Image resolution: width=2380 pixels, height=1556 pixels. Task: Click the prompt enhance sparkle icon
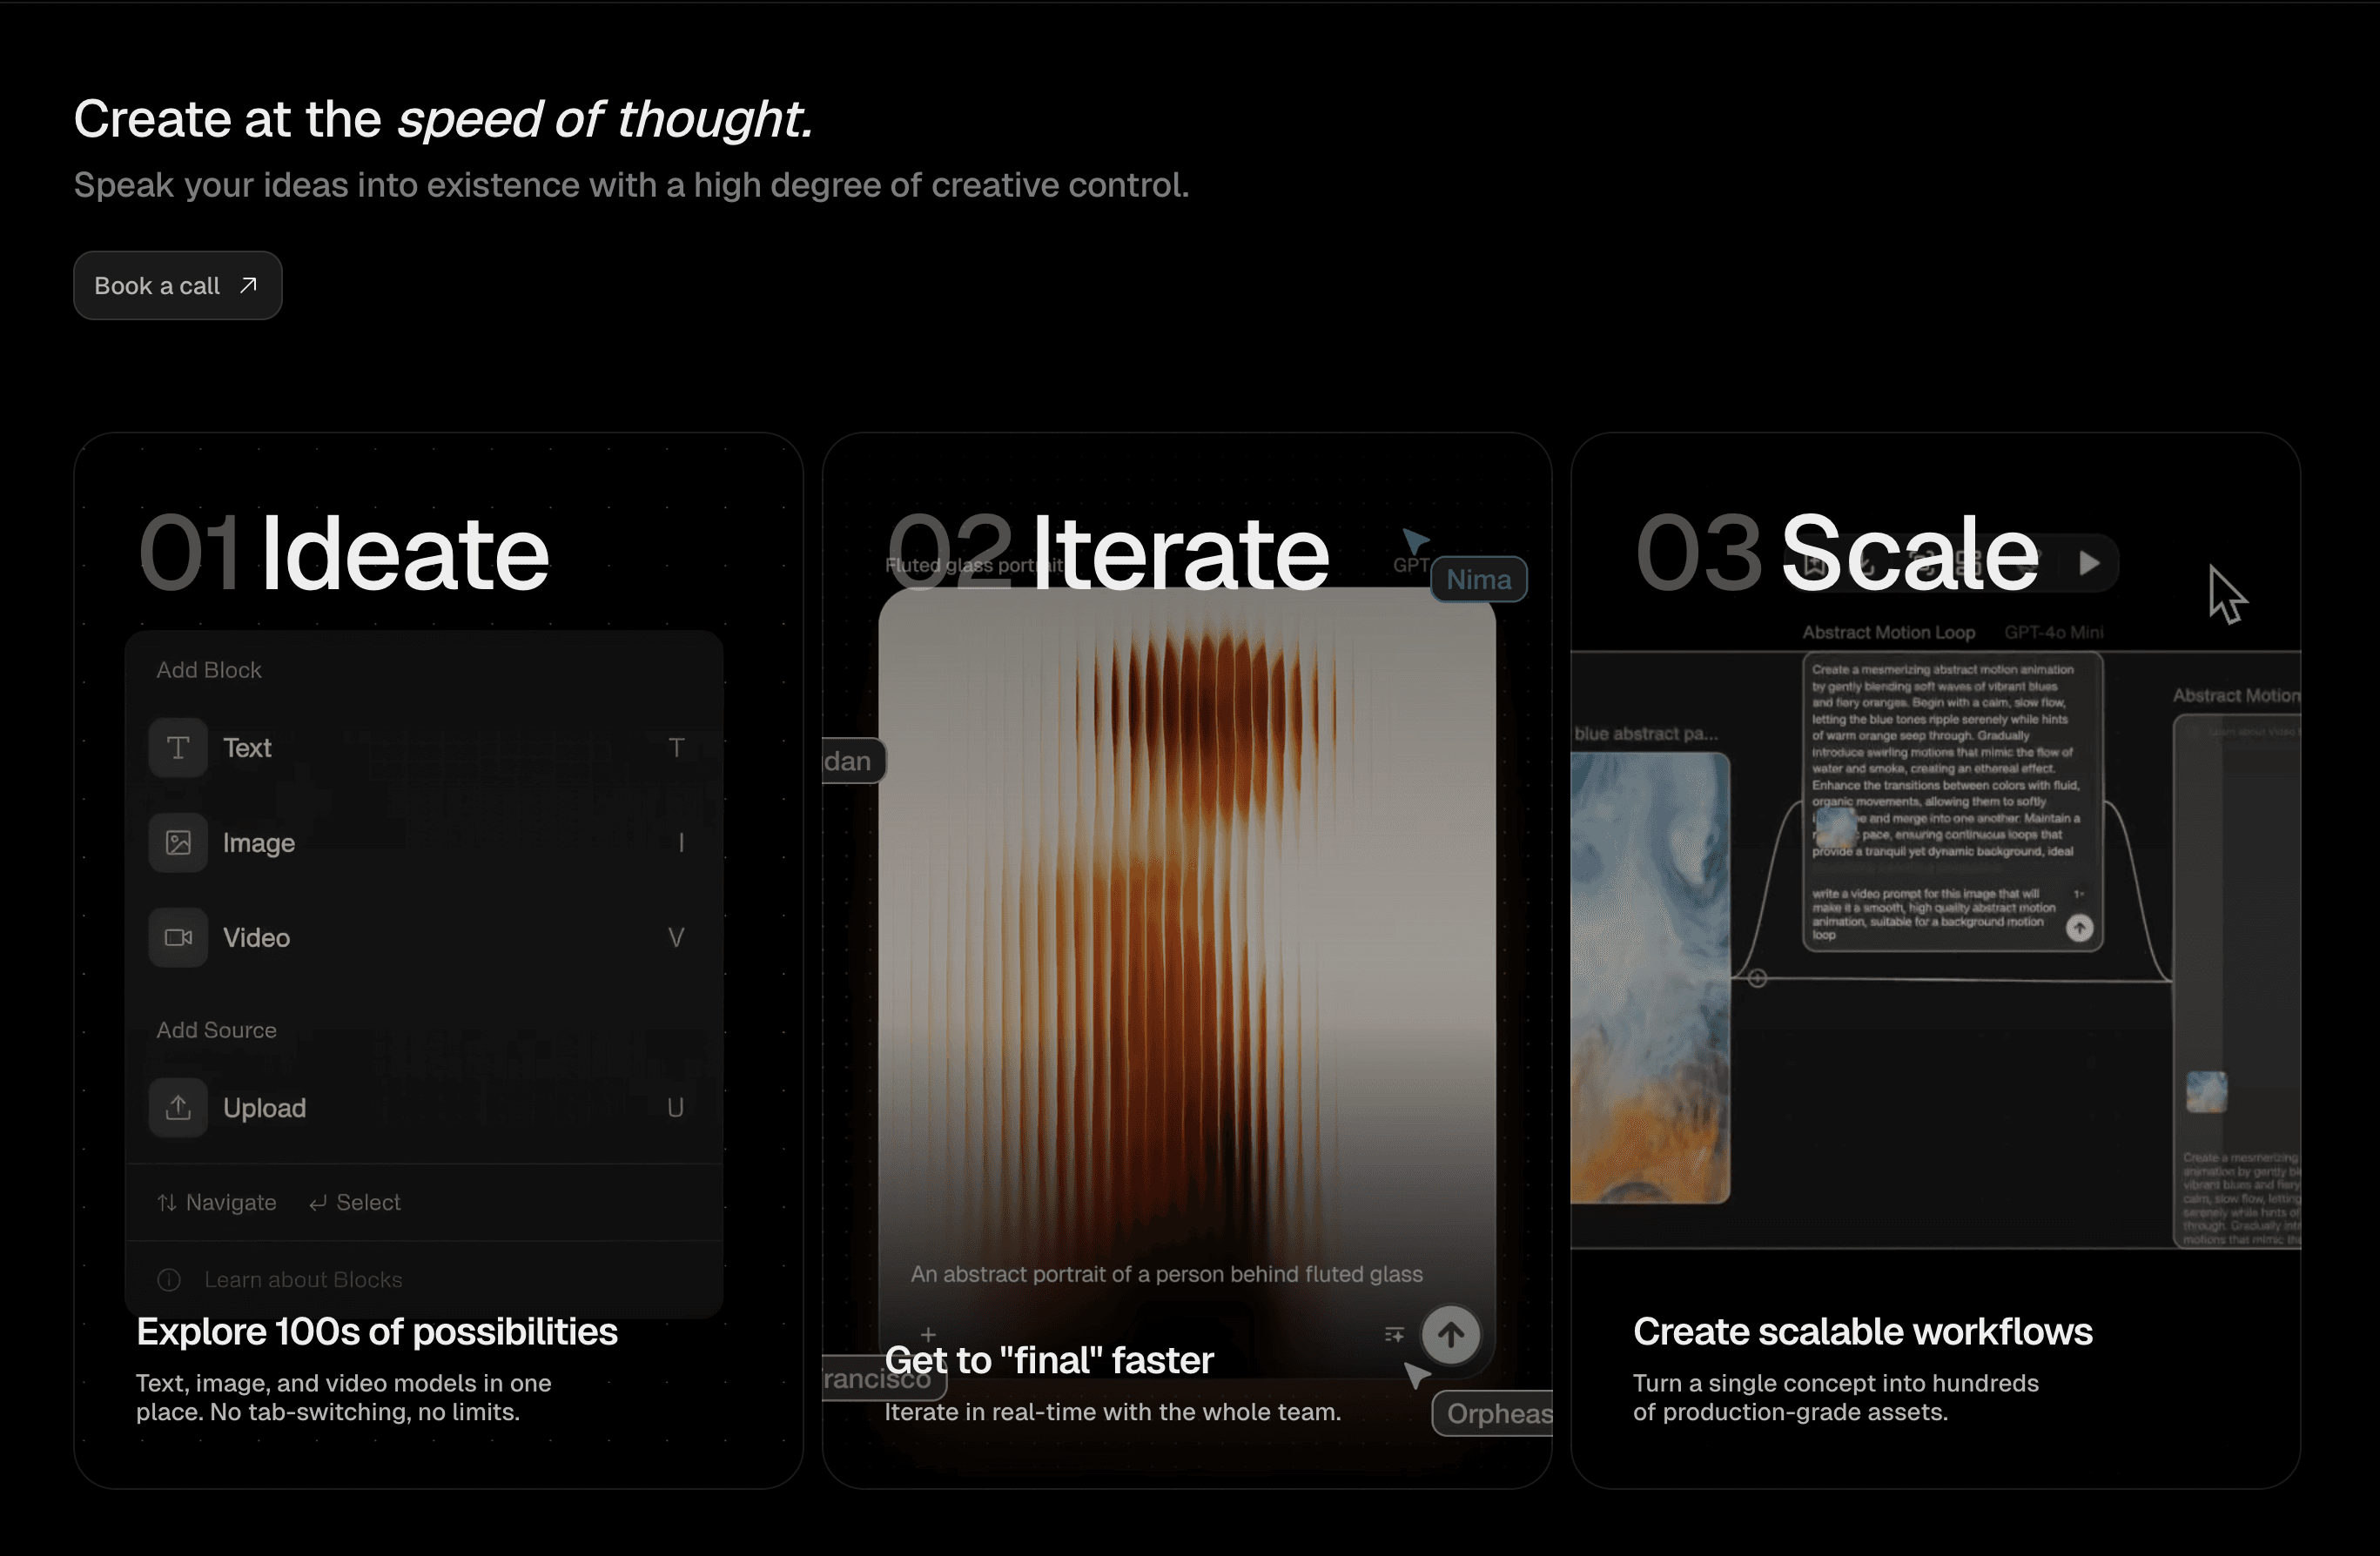1394,1335
